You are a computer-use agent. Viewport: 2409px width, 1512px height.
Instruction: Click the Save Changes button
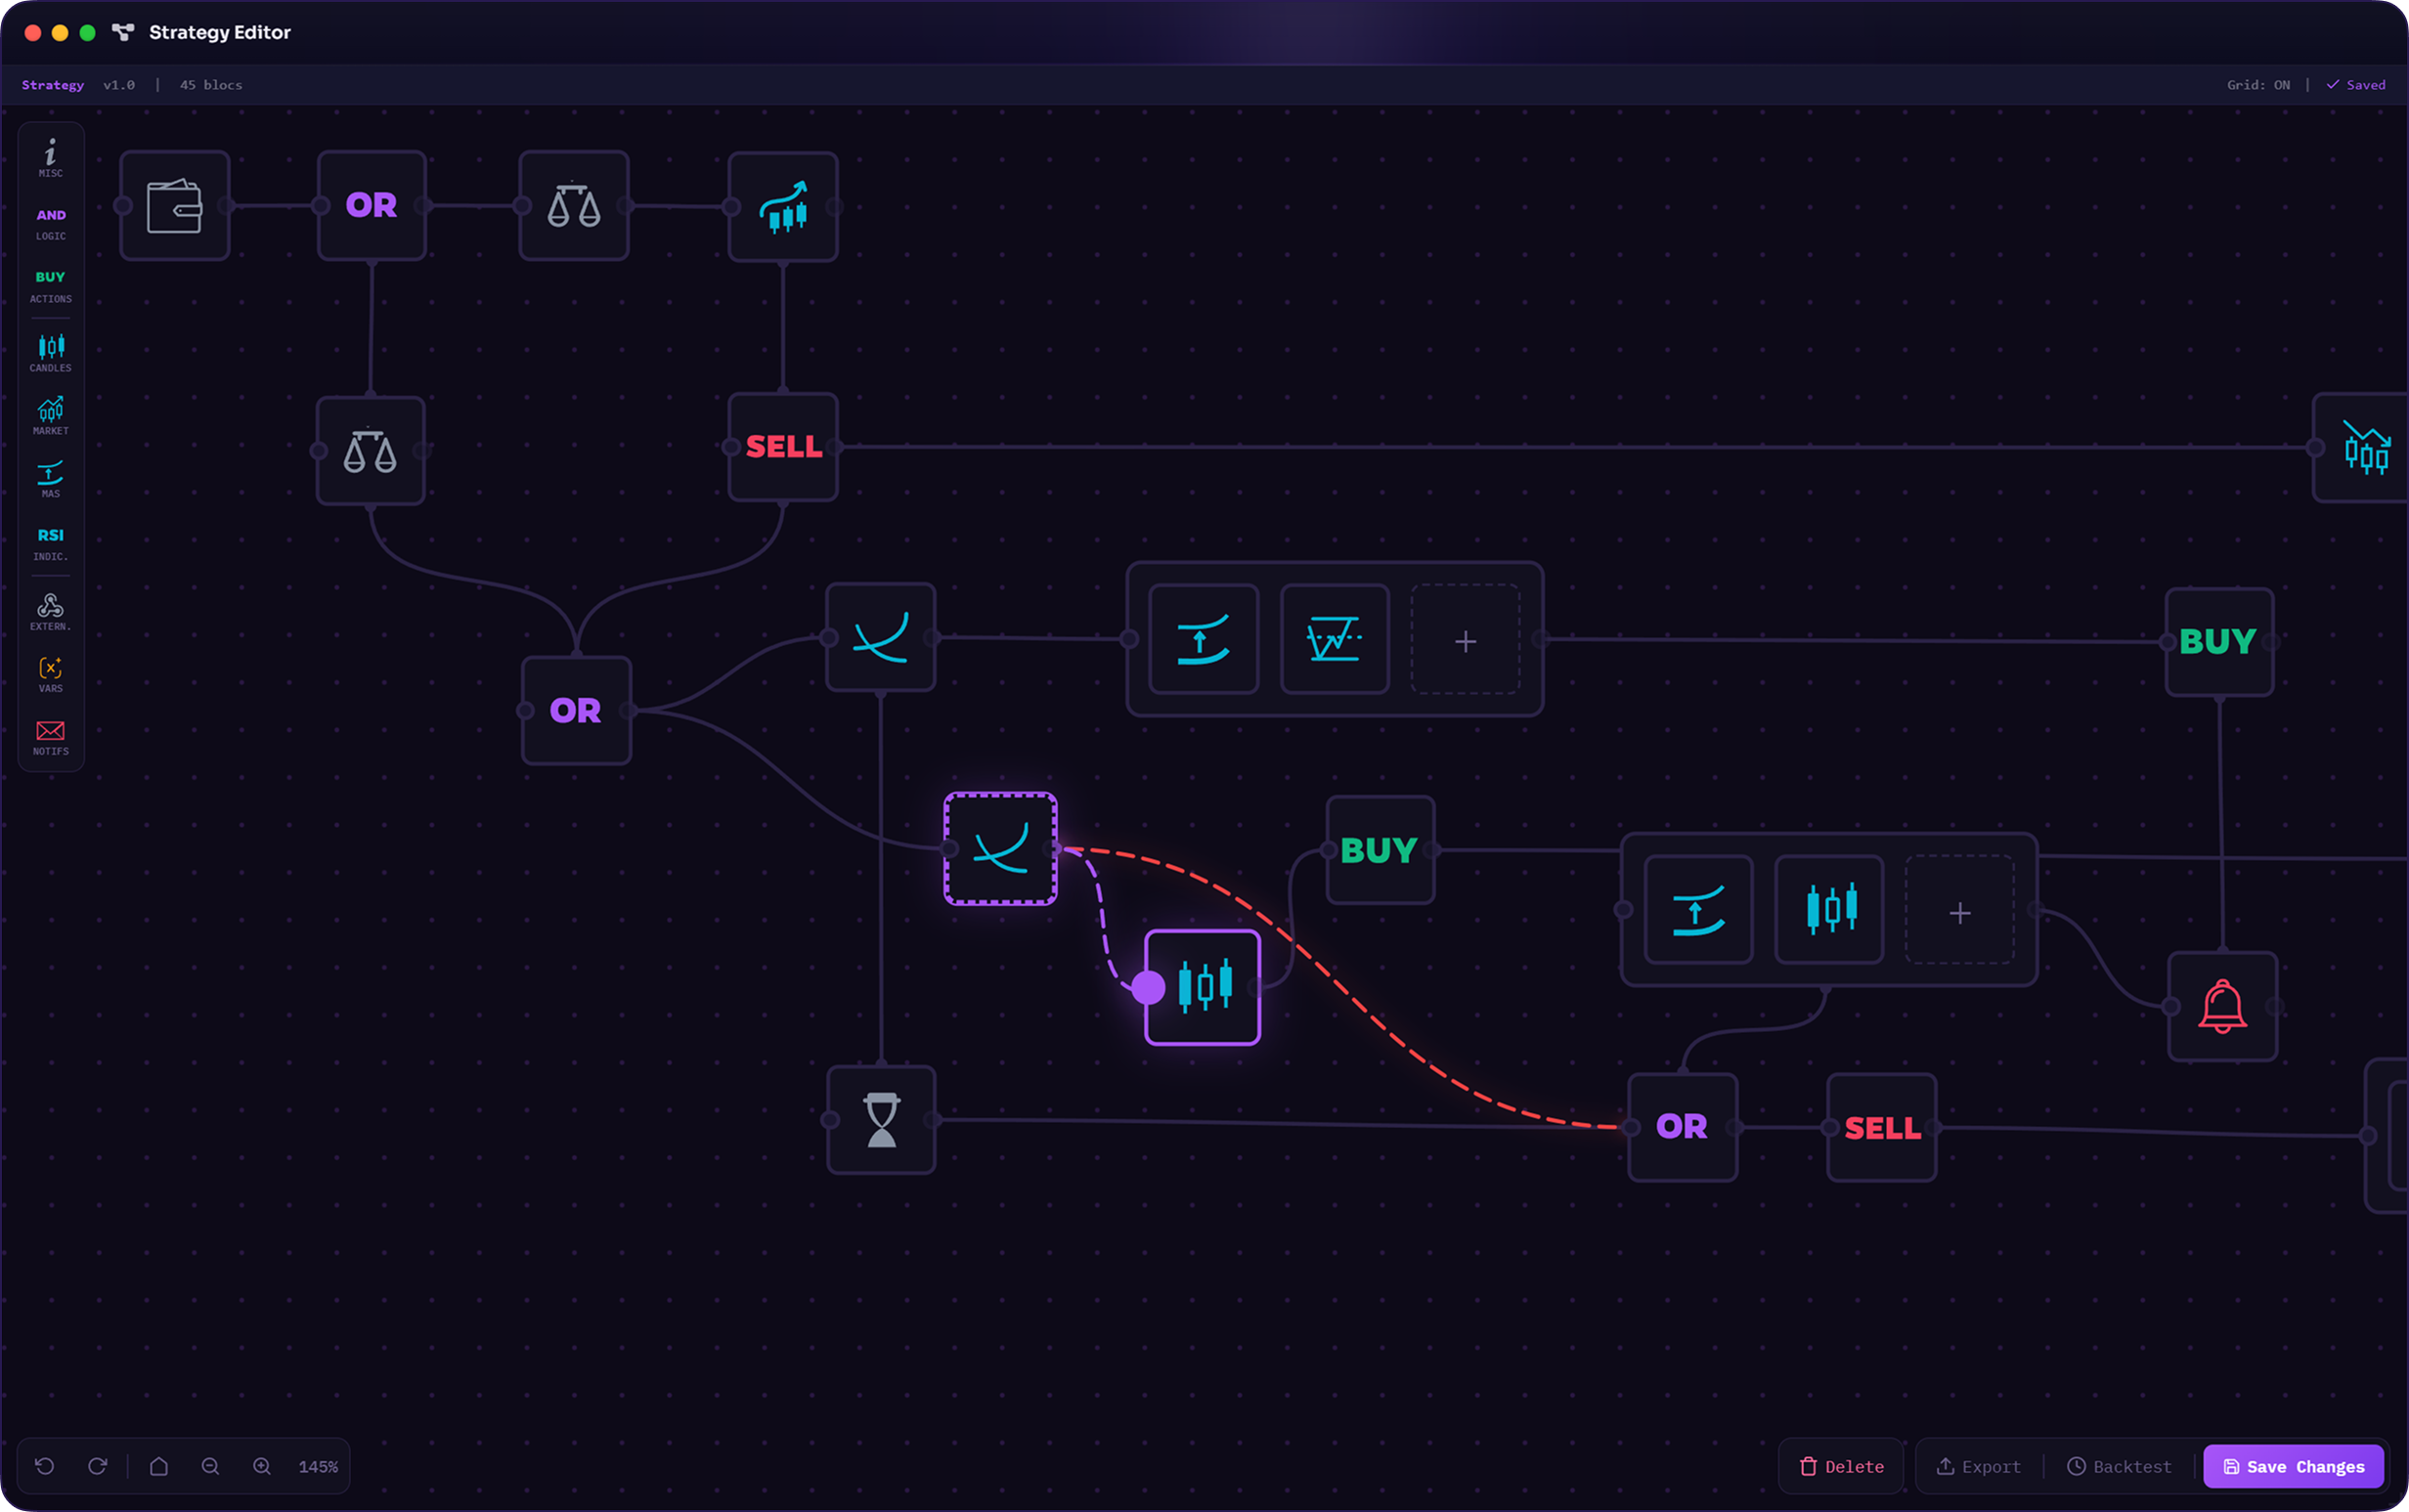coord(2293,1466)
